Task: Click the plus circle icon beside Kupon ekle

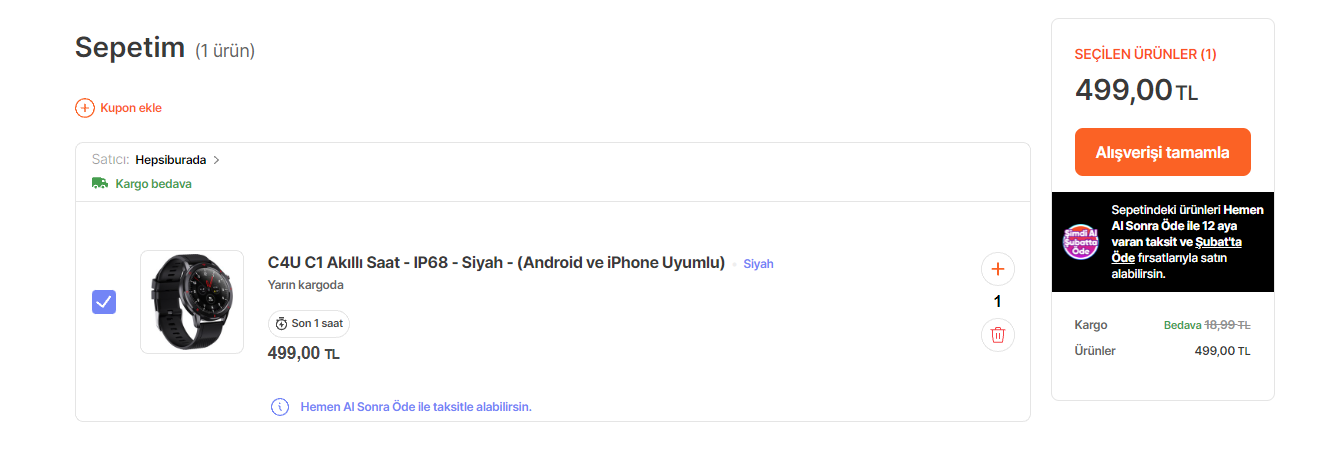Action: (x=85, y=108)
